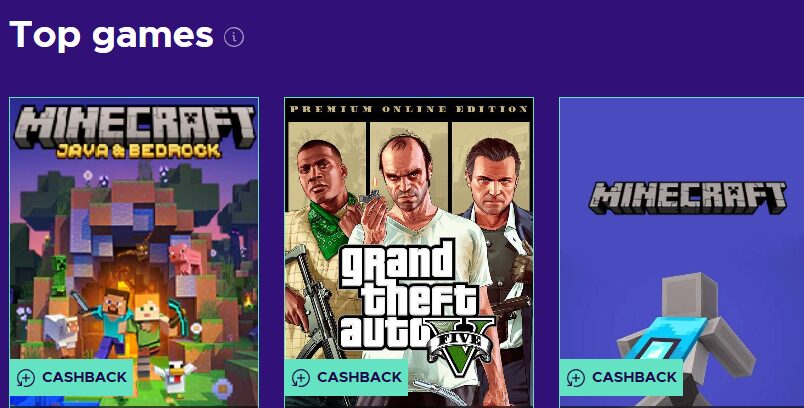Select the CASHBACK label on the blue Minecraft card

coord(634,377)
